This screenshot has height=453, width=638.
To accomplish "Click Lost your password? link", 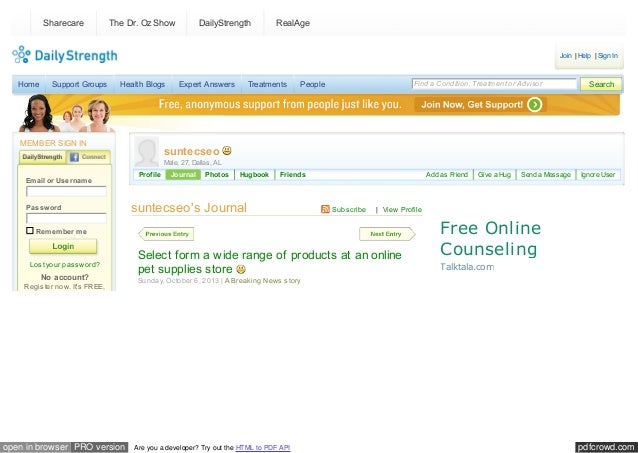I will [x=64, y=265].
